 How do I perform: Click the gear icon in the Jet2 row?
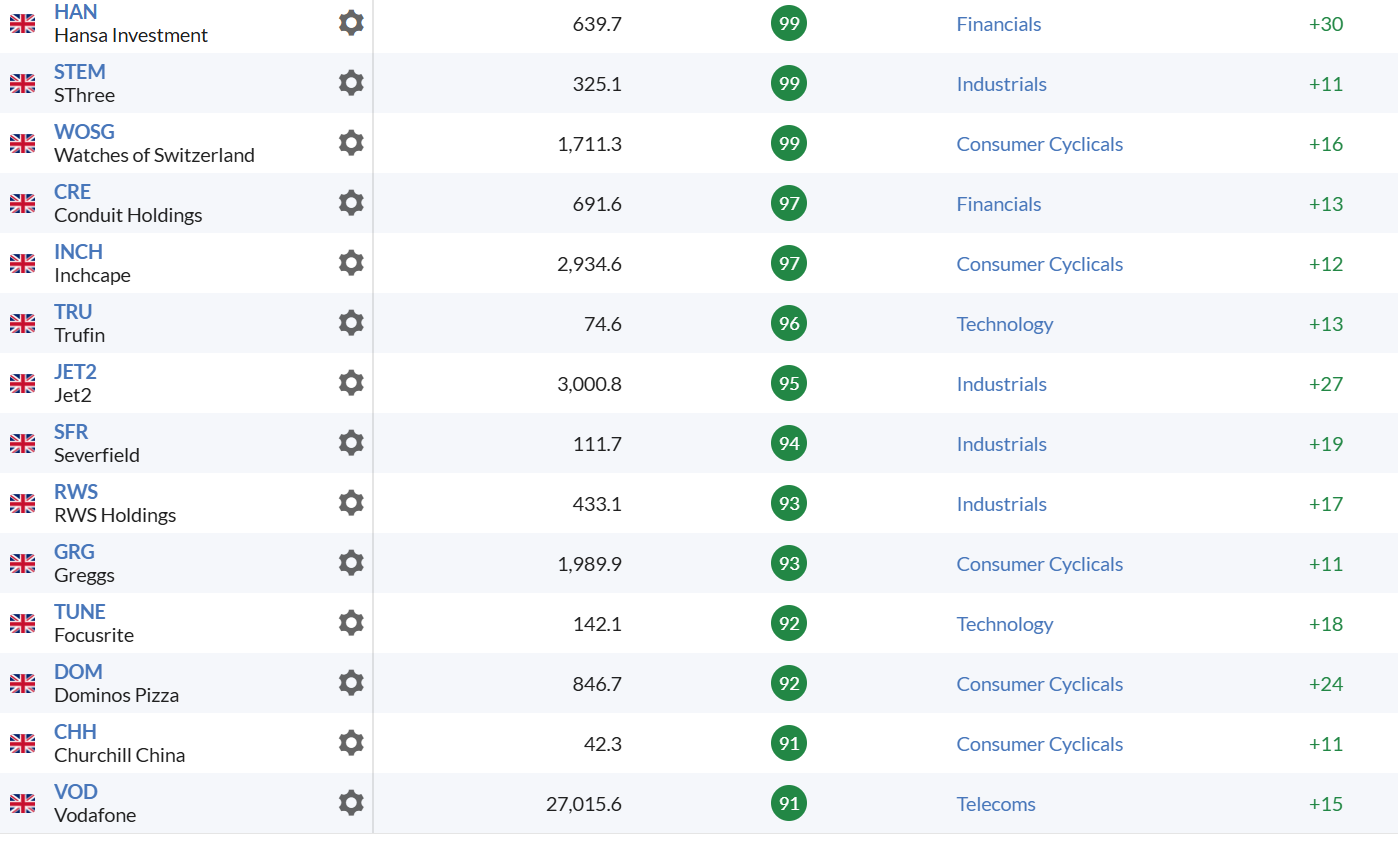(x=351, y=382)
